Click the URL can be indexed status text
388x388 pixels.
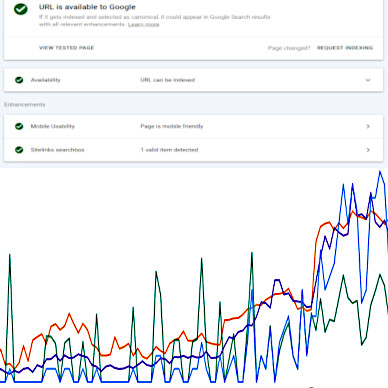click(x=168, y=80)
